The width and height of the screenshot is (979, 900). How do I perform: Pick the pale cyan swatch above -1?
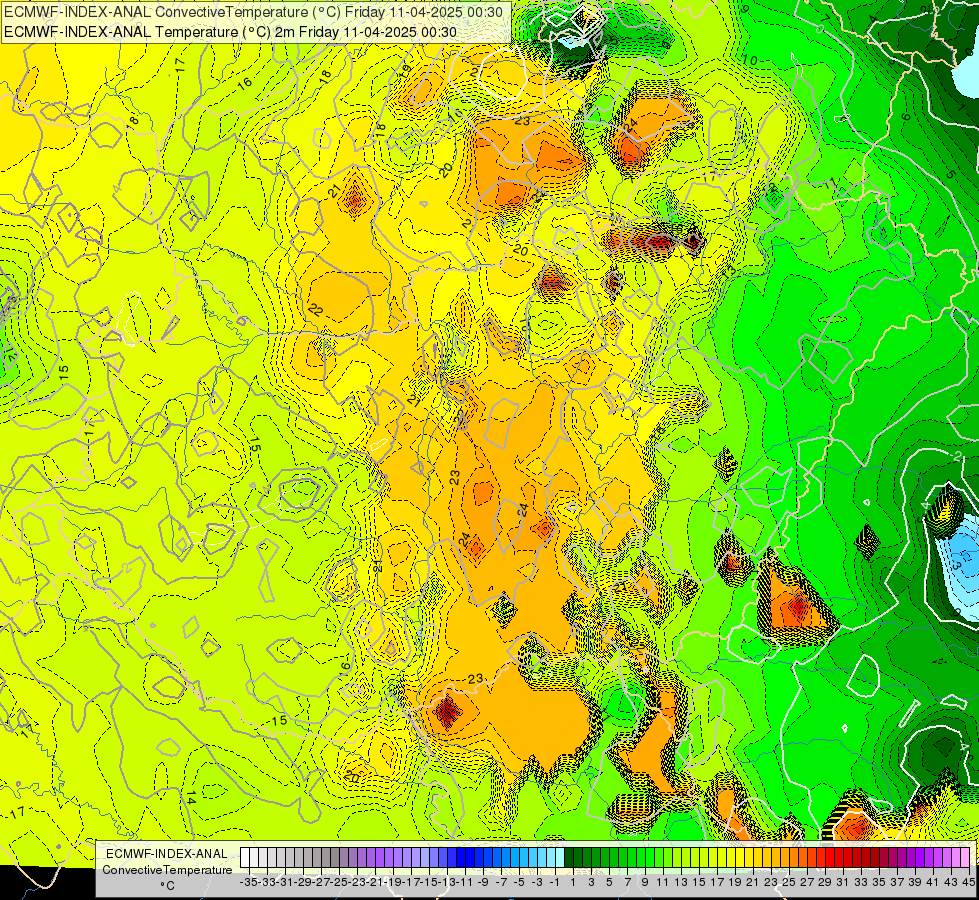point(551,857)
